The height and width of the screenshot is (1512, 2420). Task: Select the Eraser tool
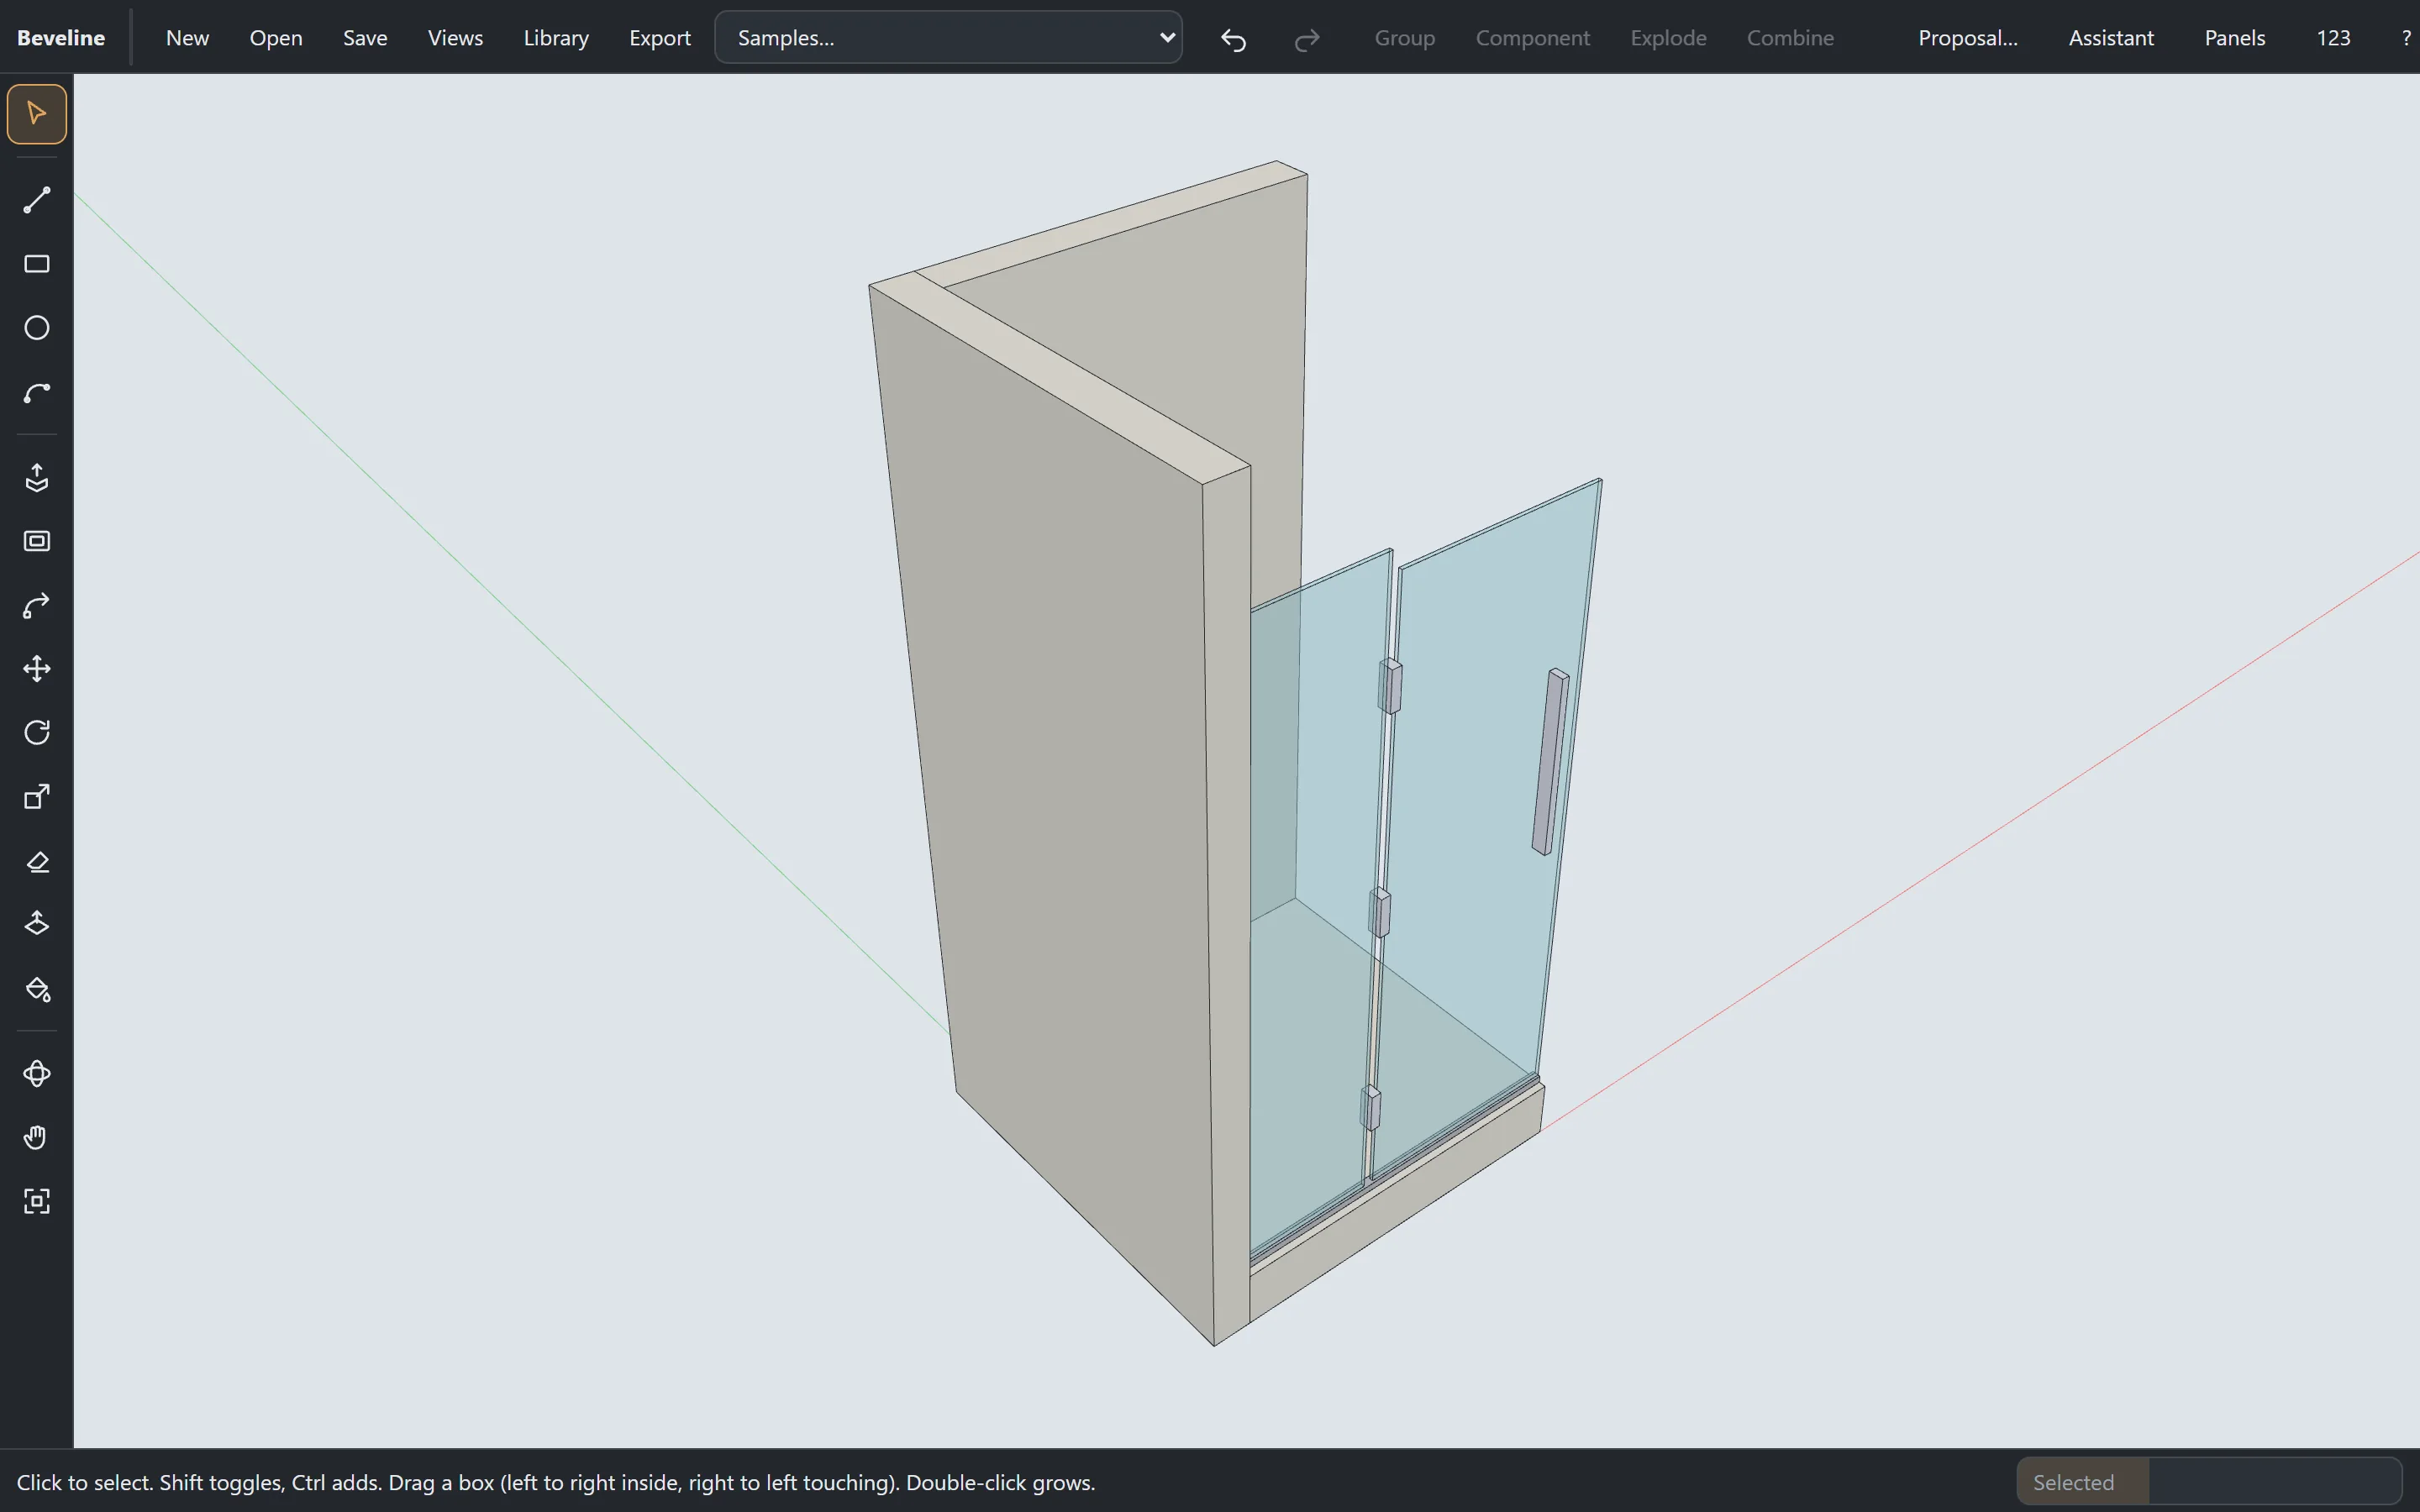coord(37,861)
